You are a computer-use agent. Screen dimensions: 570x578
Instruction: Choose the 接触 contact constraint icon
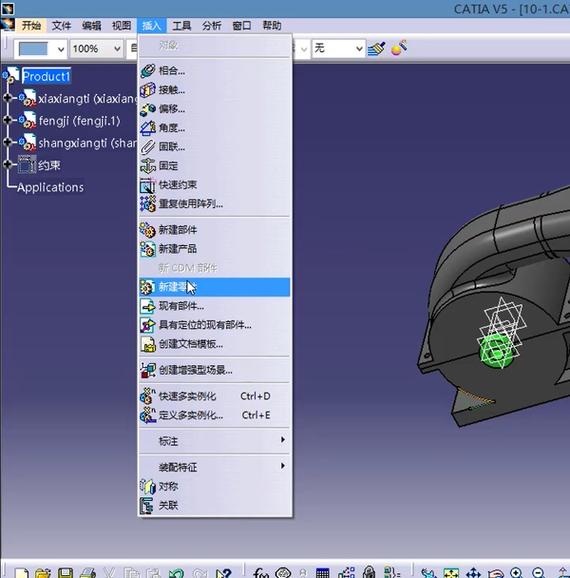tap(148, 90)
